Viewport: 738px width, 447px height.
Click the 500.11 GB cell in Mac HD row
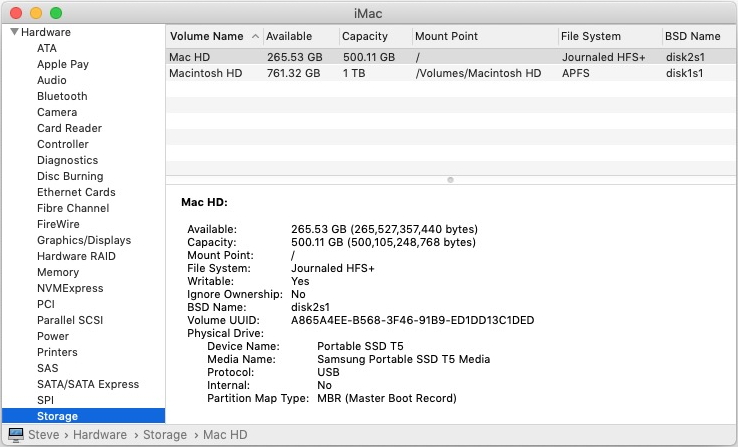pos(369,57)
